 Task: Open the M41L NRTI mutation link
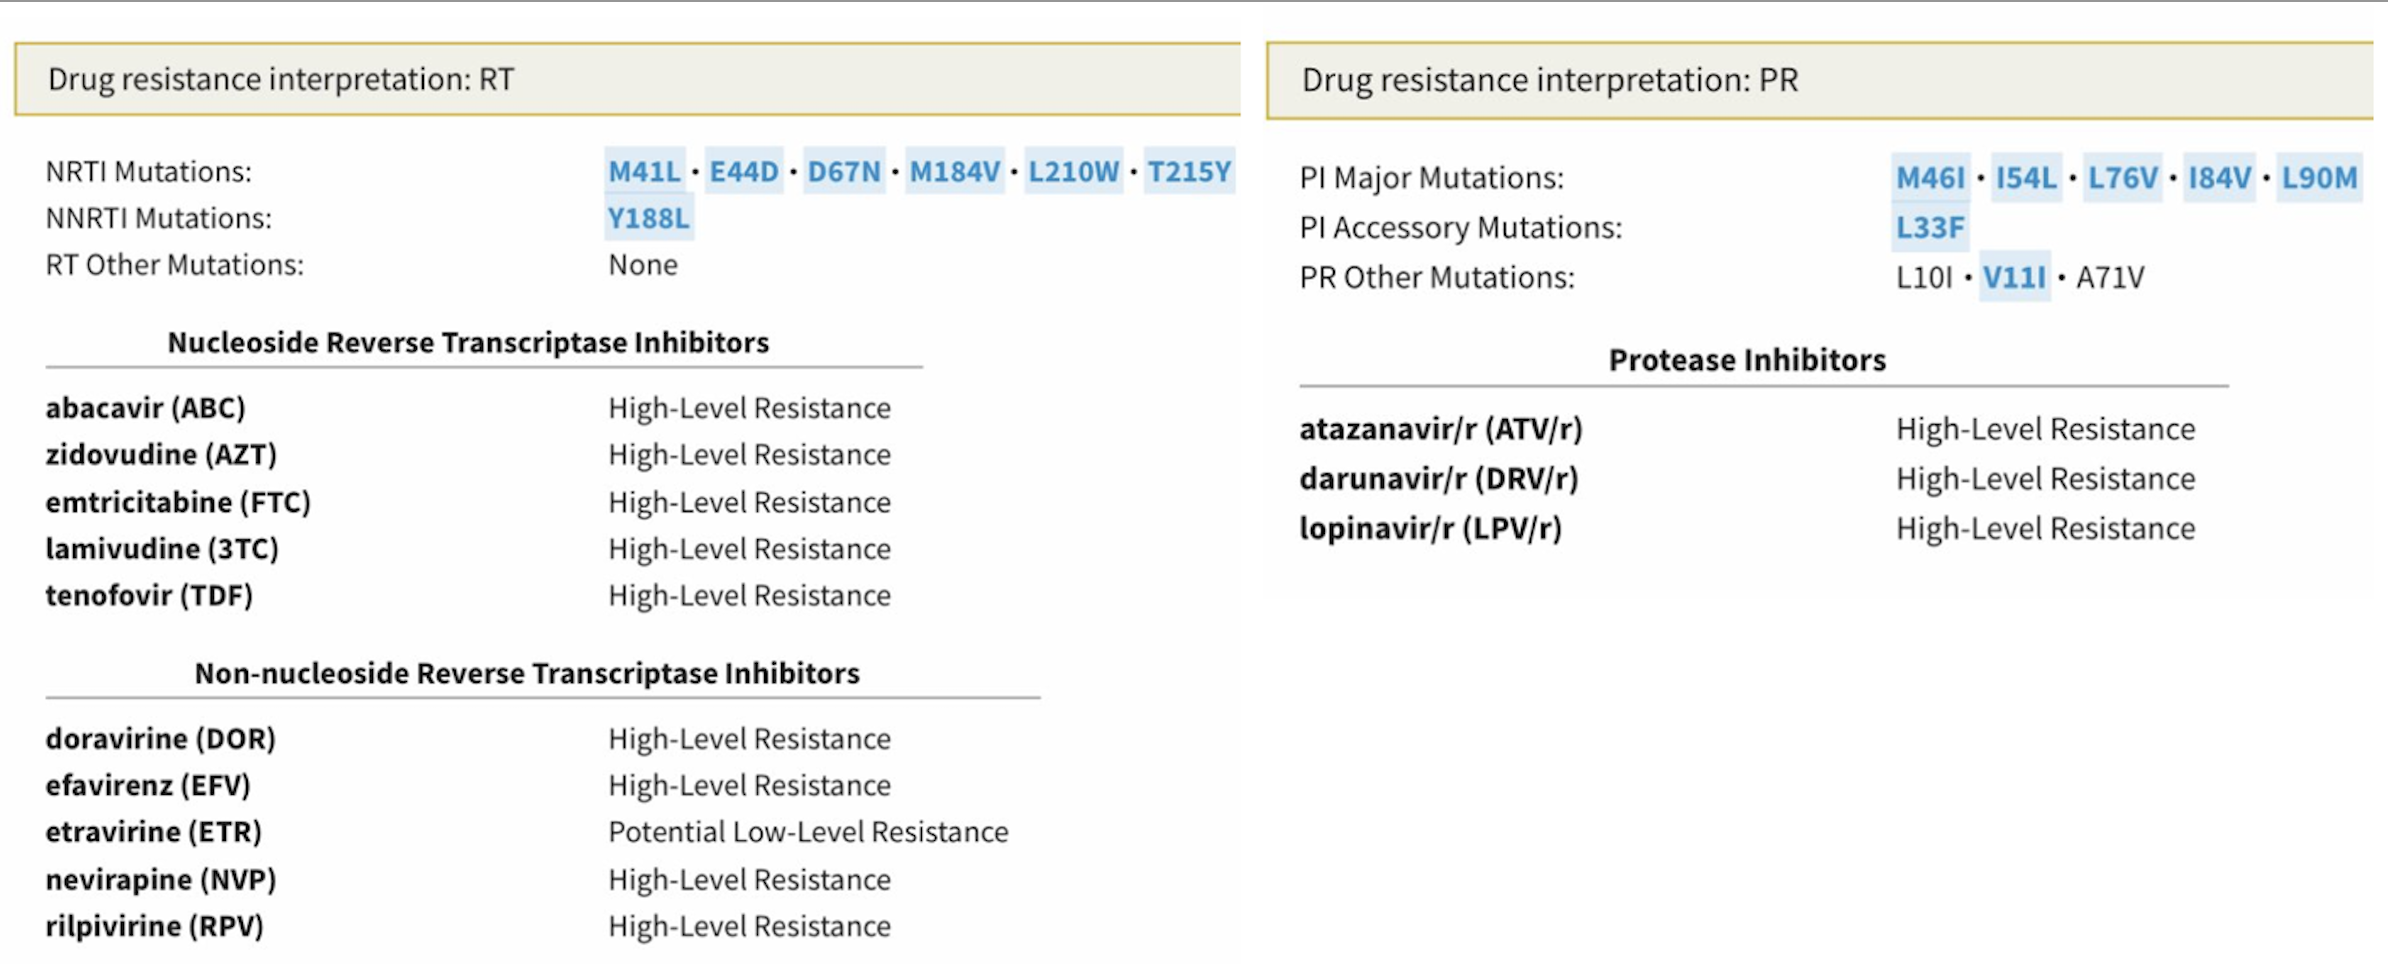click(644, 172)
